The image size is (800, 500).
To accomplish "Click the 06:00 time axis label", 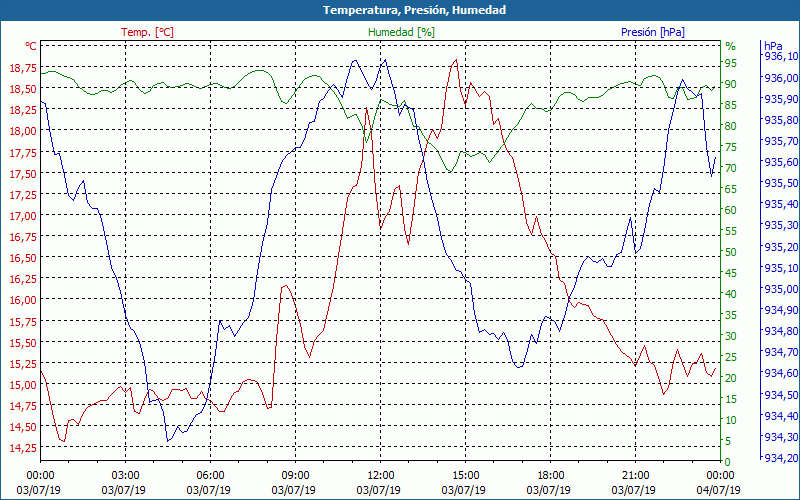I will (x=210, y=476).
